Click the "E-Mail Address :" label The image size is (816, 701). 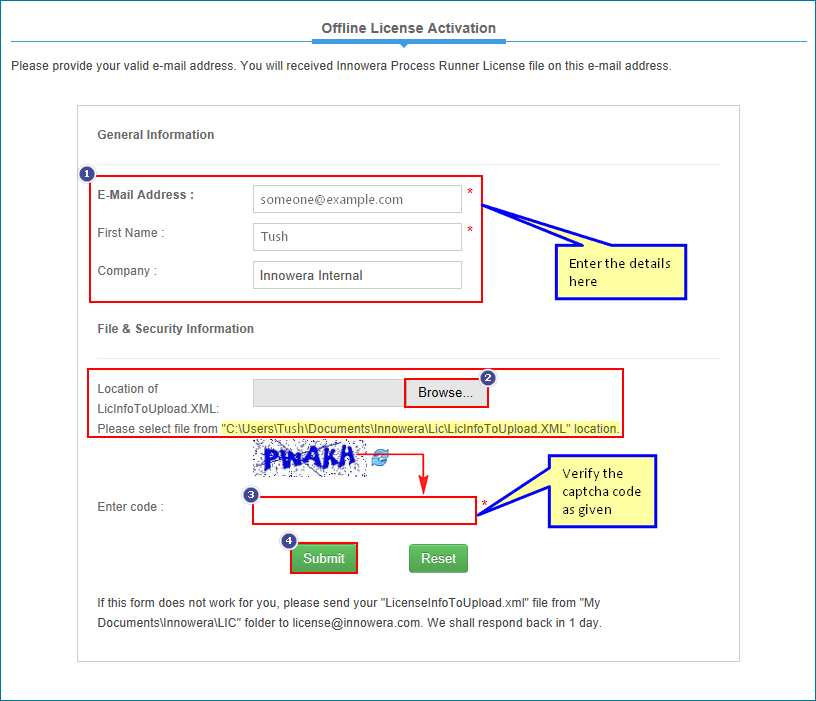click(x=146, y=195)
